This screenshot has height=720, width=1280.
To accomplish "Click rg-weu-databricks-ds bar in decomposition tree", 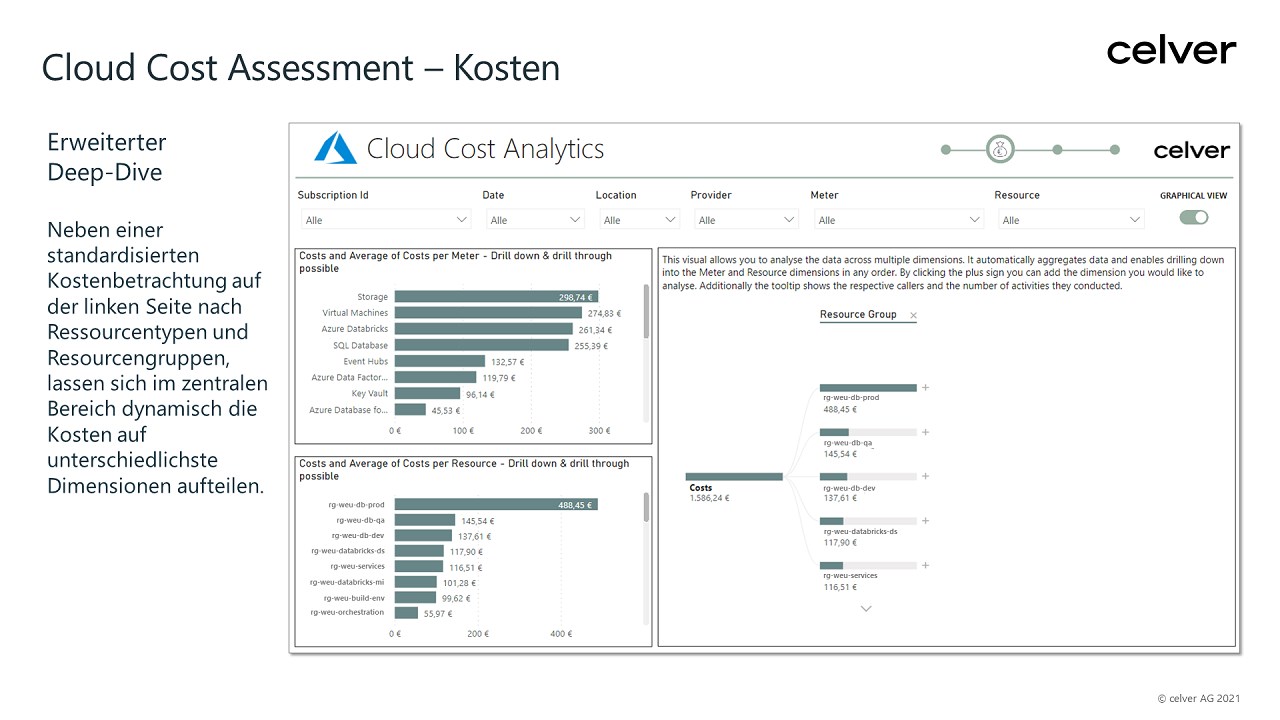I will (868, 521).
